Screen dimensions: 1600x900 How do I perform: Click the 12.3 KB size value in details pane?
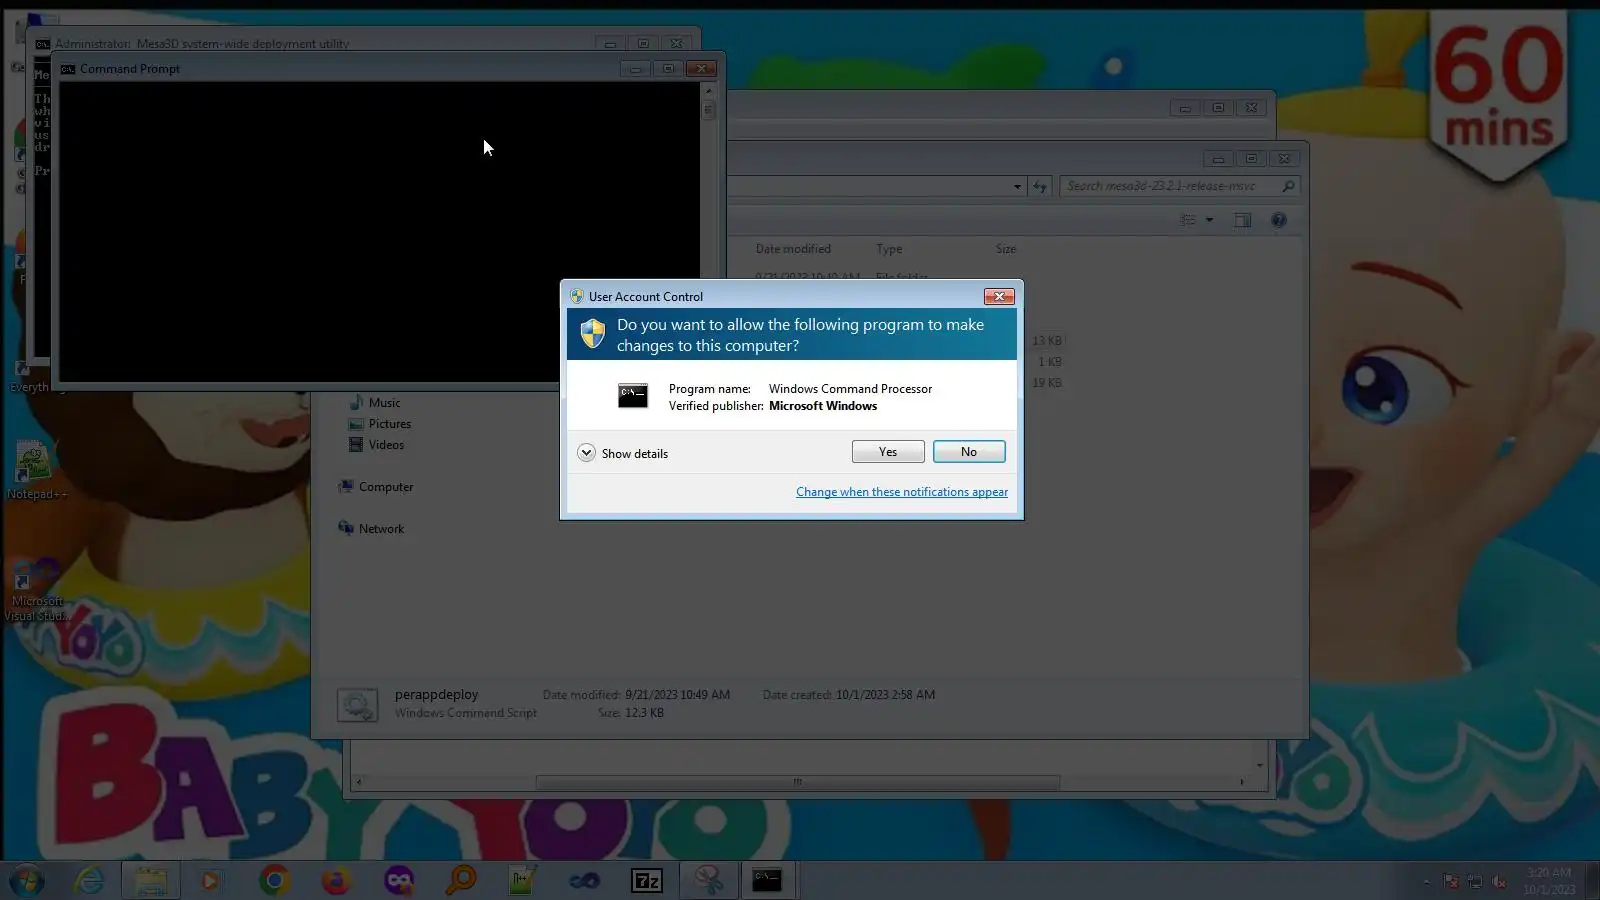[x=644, y=713]
